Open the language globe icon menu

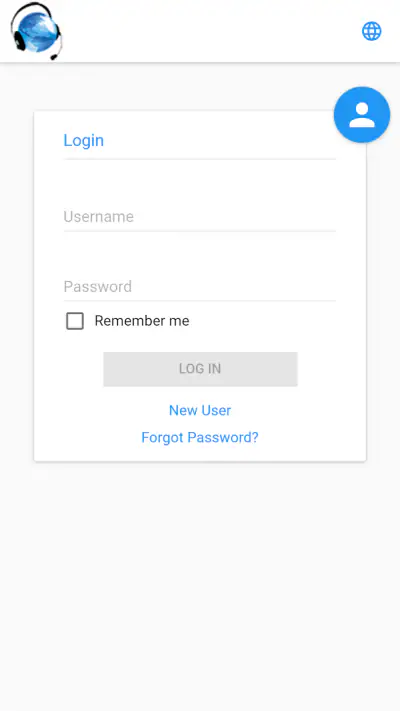(x=371, y=31)
